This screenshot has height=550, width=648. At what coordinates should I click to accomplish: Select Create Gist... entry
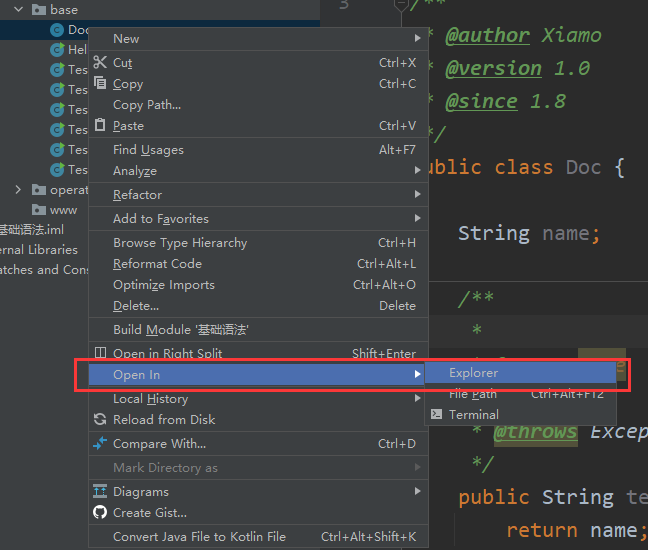click(x=259, y=513)
